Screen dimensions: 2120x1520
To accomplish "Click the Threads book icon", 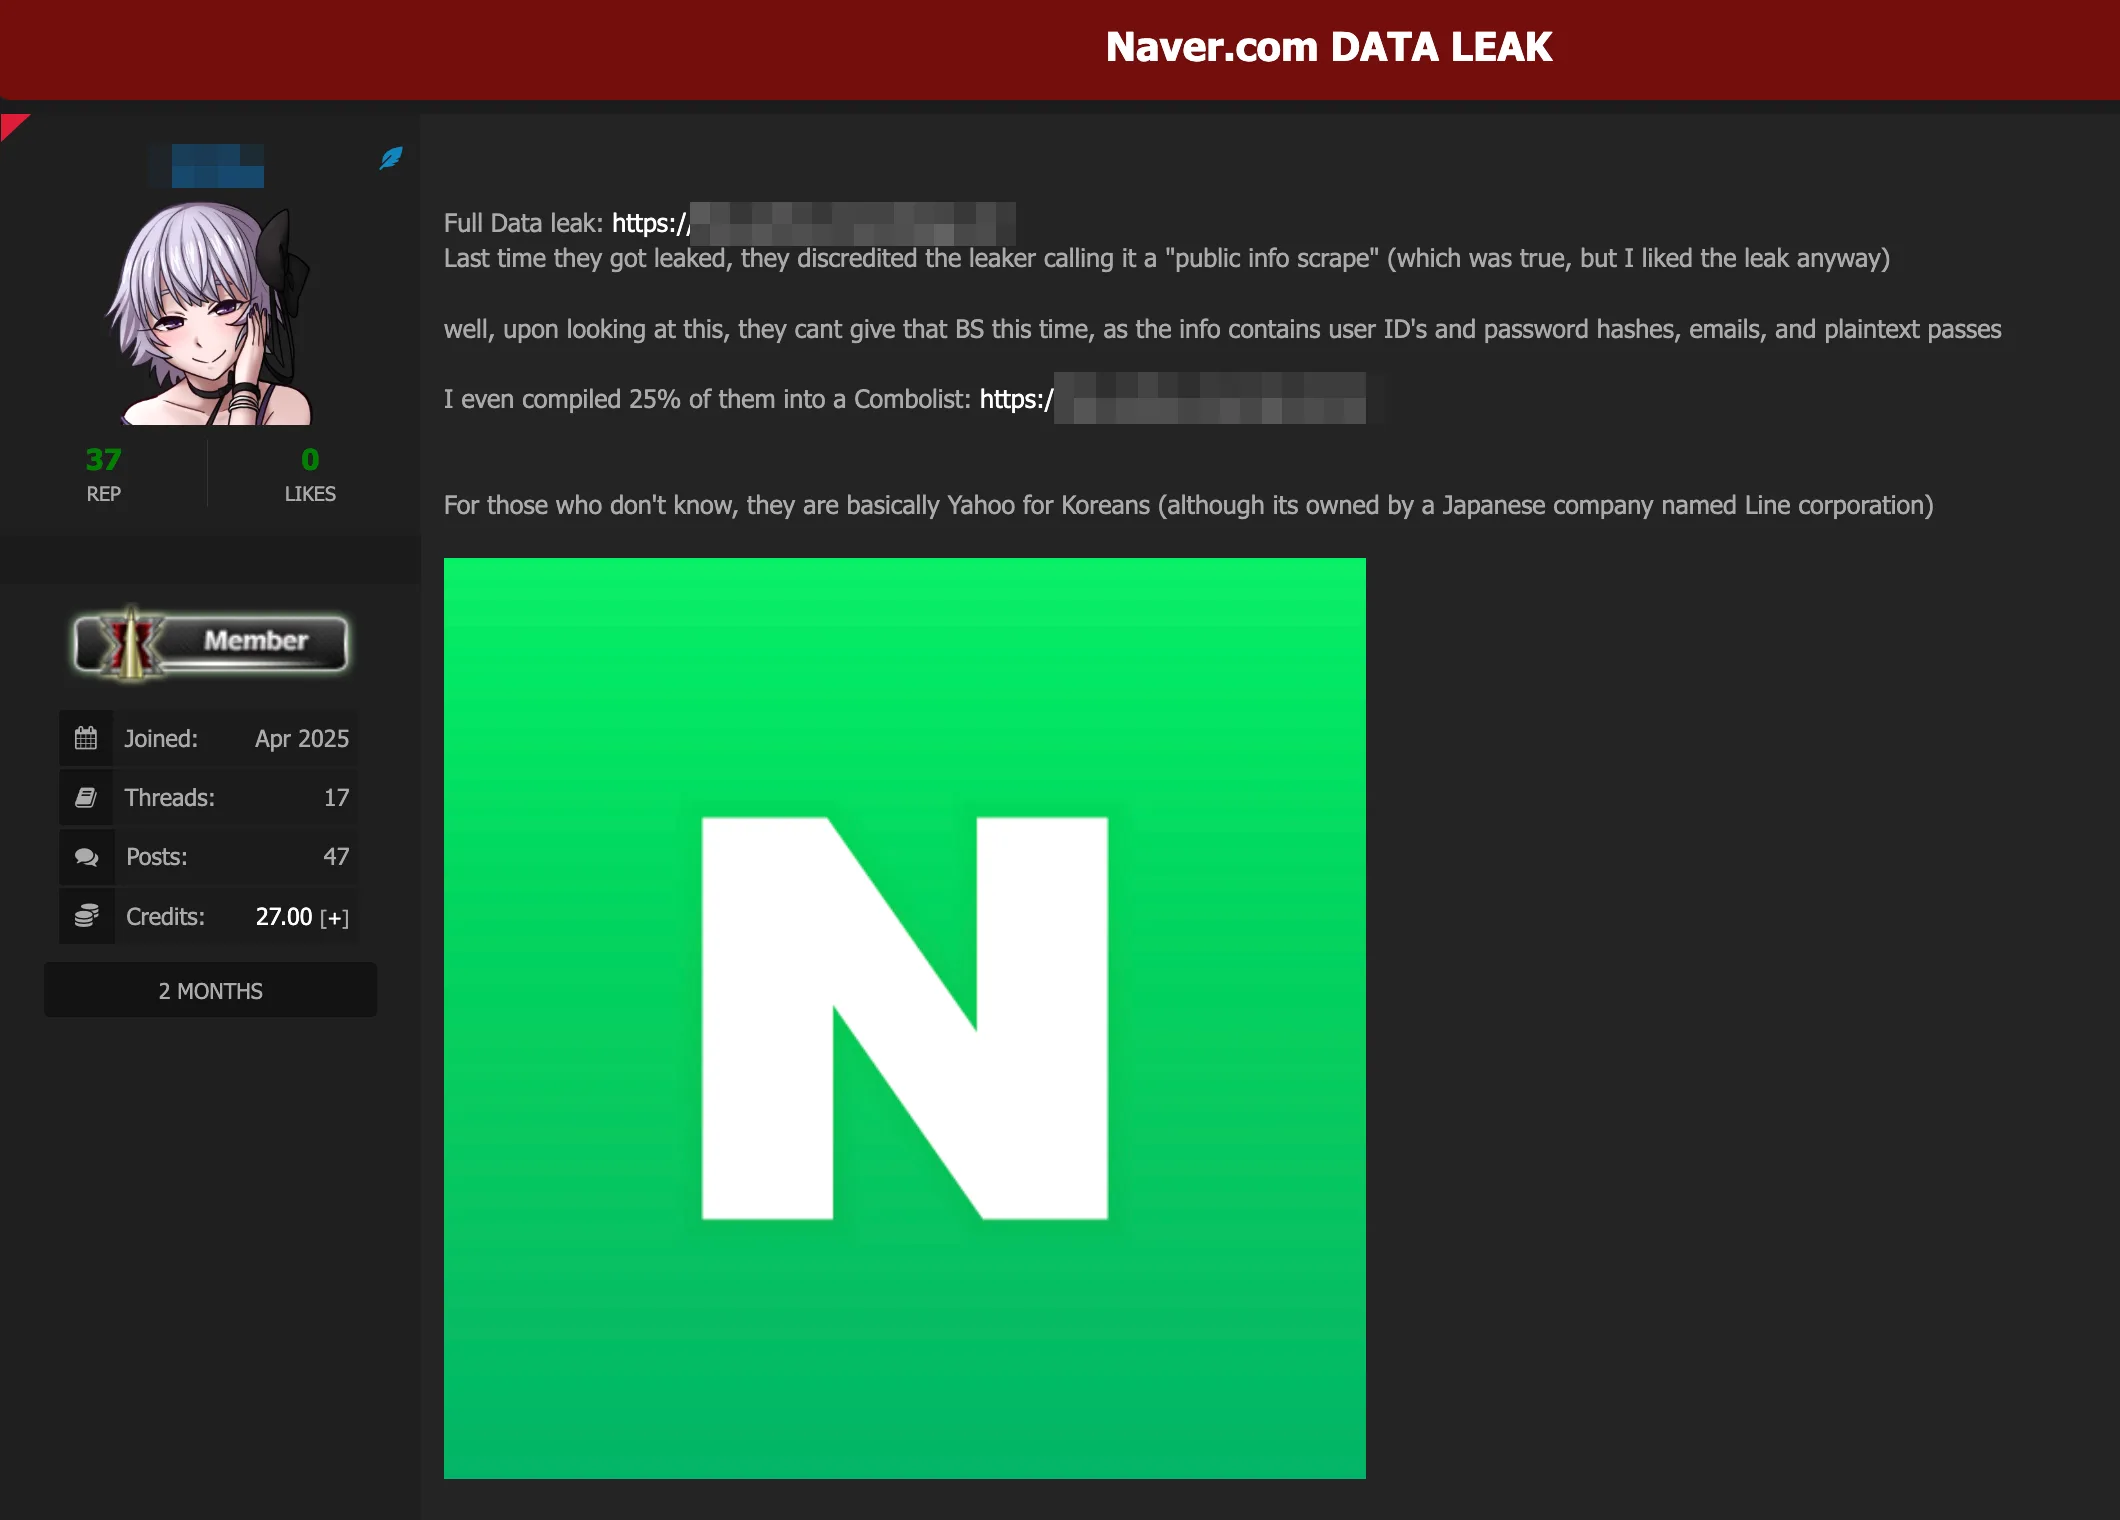I will click(x=86, y=797).
